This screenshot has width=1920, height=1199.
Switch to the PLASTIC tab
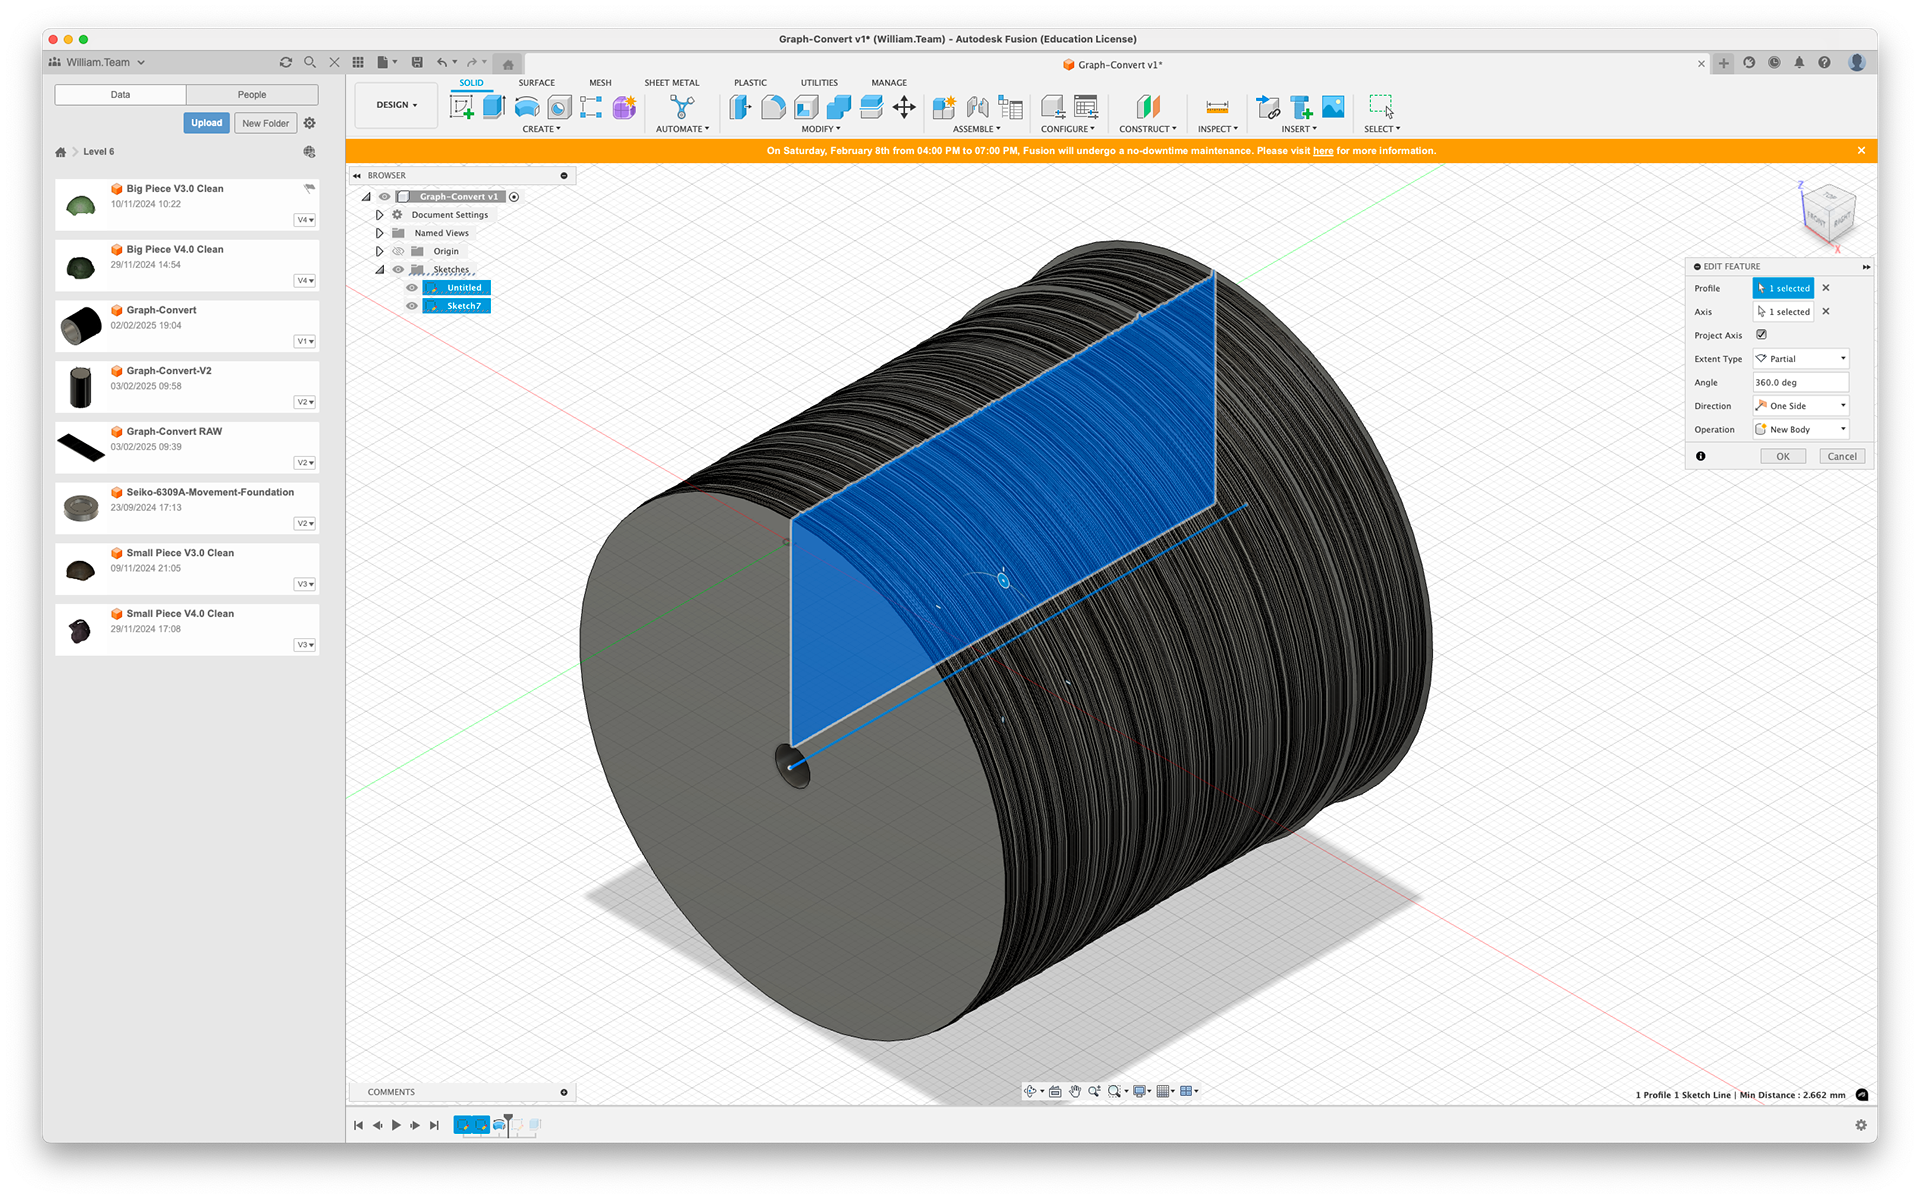[750, 83]
